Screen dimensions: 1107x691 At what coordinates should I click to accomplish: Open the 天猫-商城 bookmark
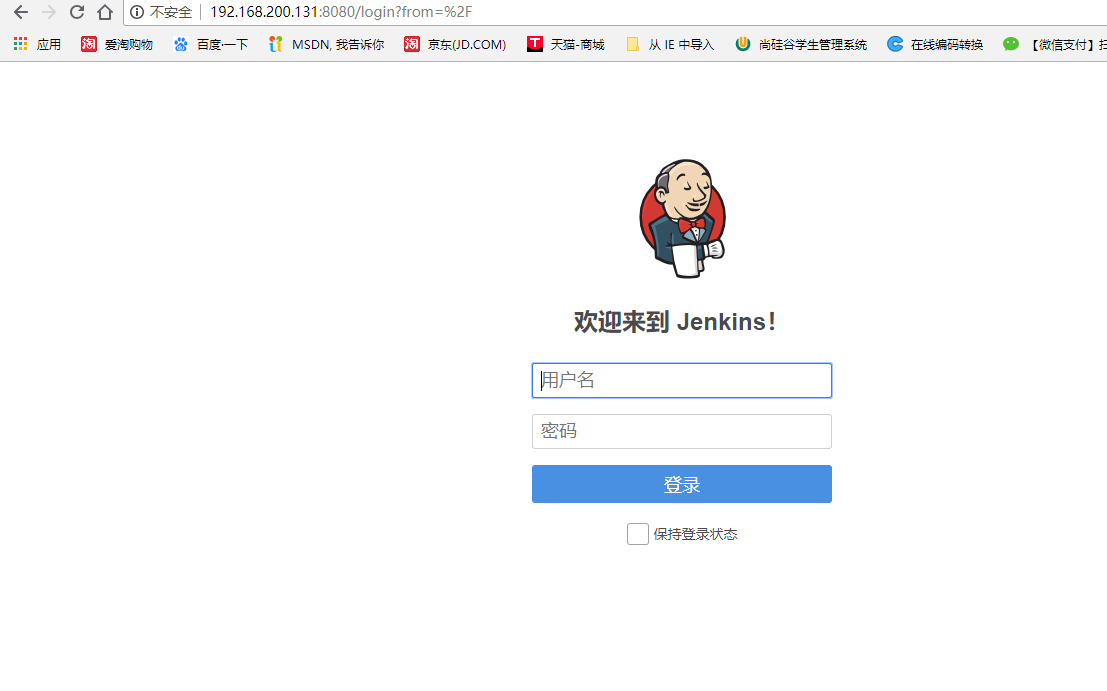pyautogui.click(x=566, y=44)
